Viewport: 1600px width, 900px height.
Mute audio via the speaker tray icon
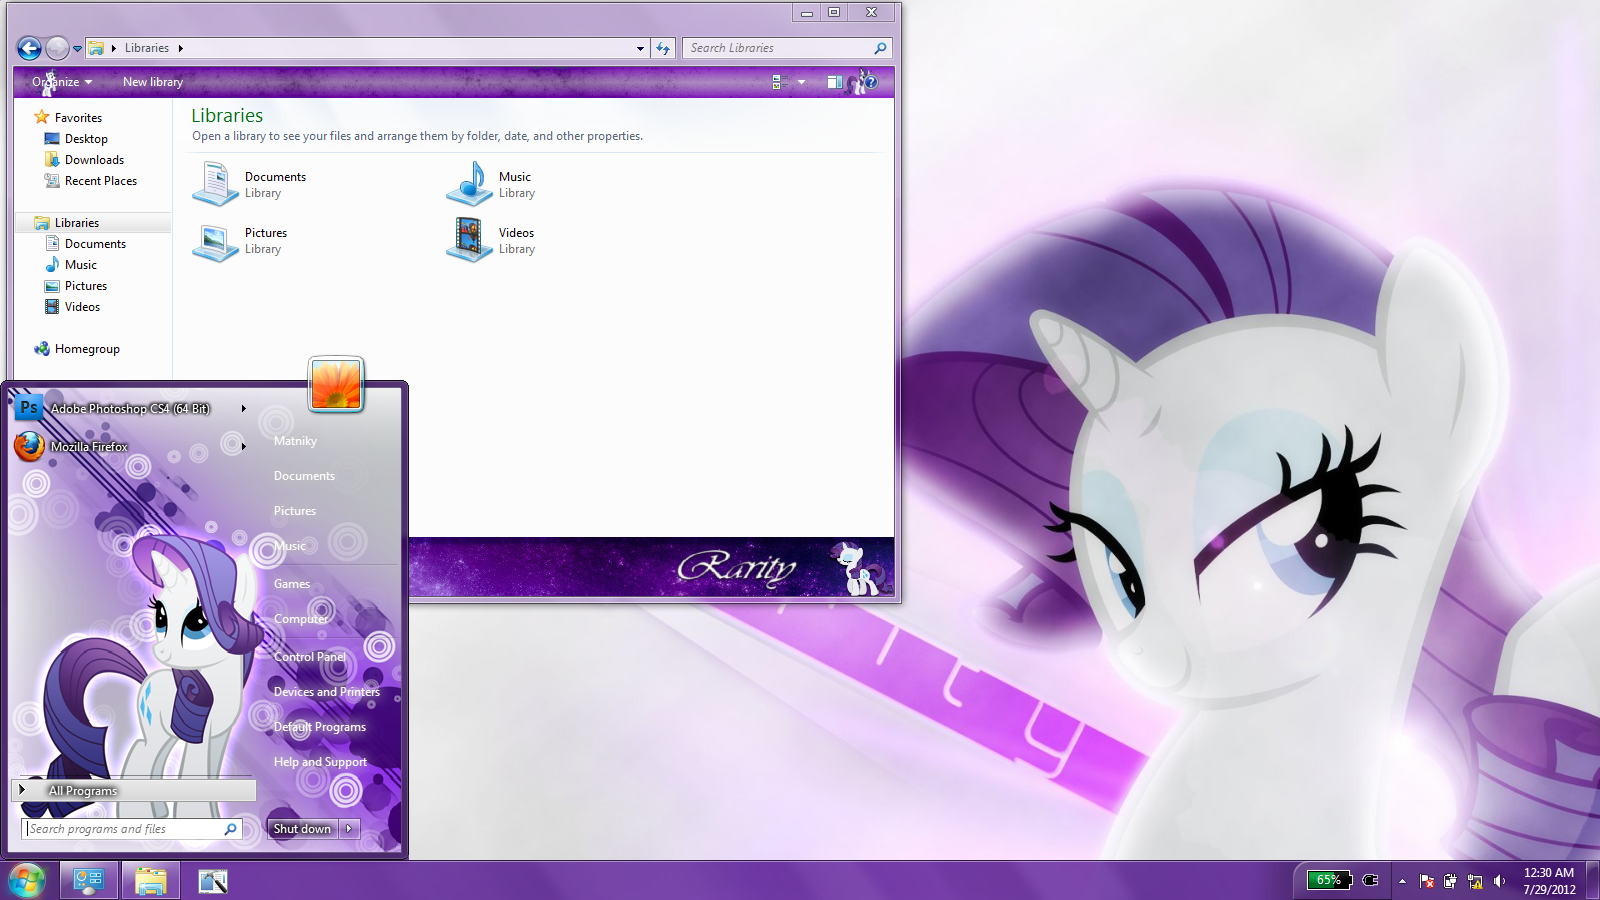(1498, 881)
